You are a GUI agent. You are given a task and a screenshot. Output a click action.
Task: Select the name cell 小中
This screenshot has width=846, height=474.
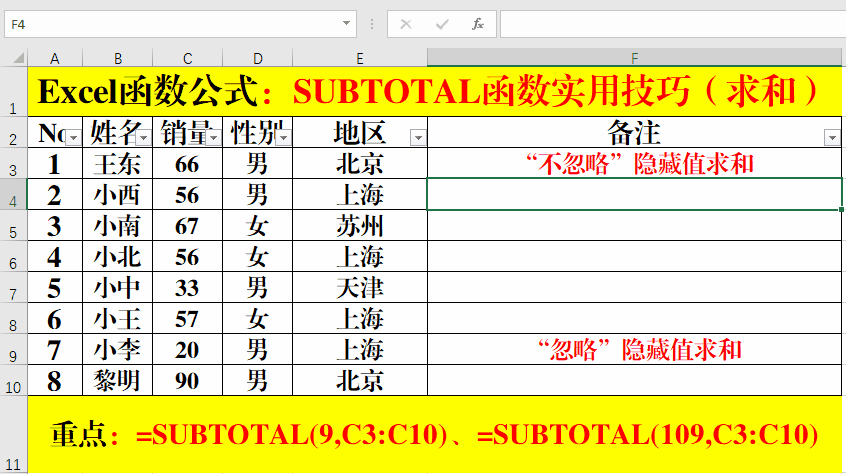point(118,287)
